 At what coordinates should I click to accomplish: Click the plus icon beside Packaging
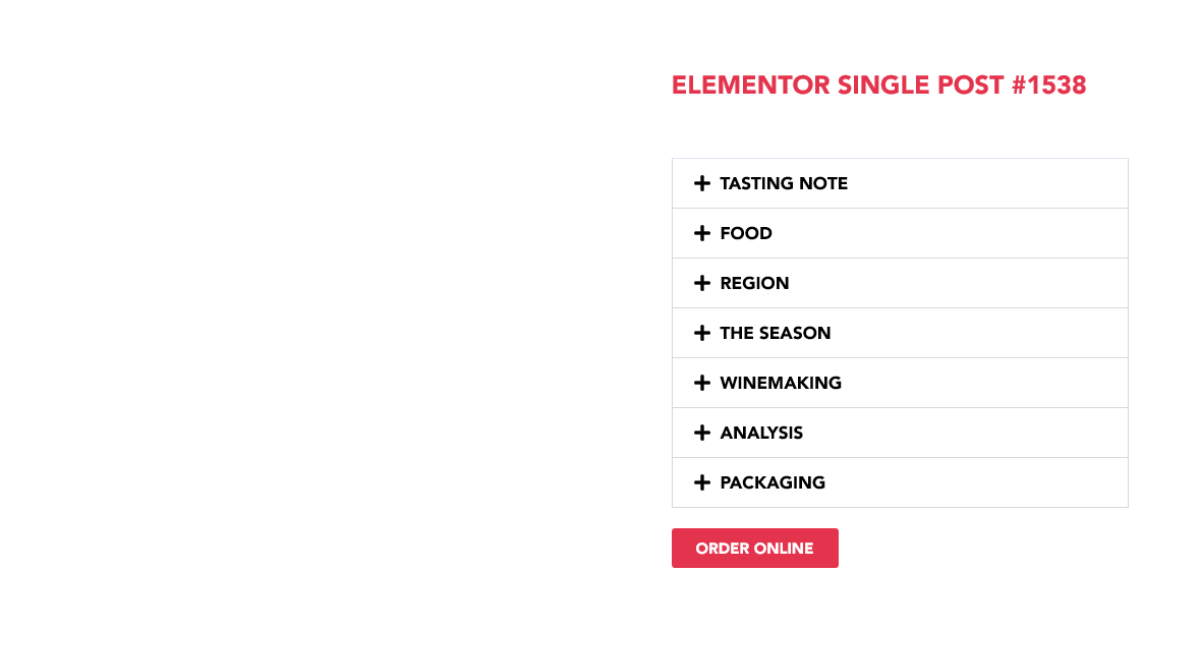pyautogui.click(x=702, y=484)
